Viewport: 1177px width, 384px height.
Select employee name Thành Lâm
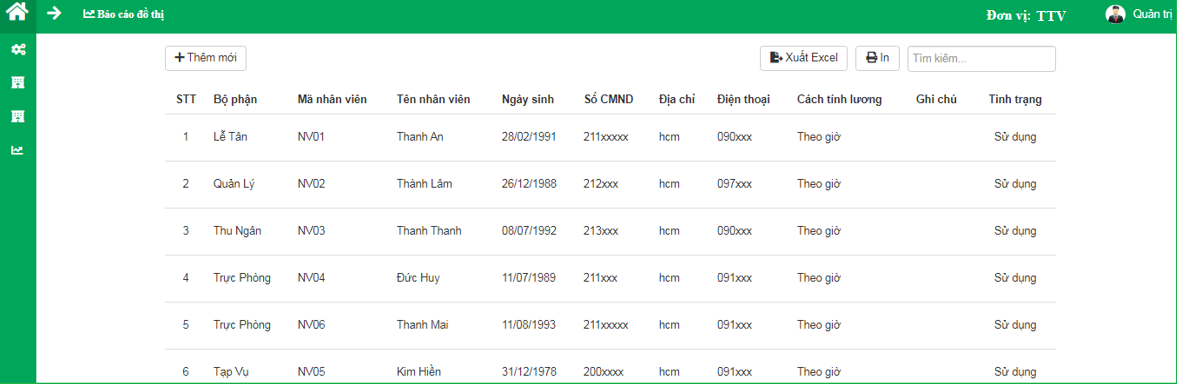[x=425, y=184]
